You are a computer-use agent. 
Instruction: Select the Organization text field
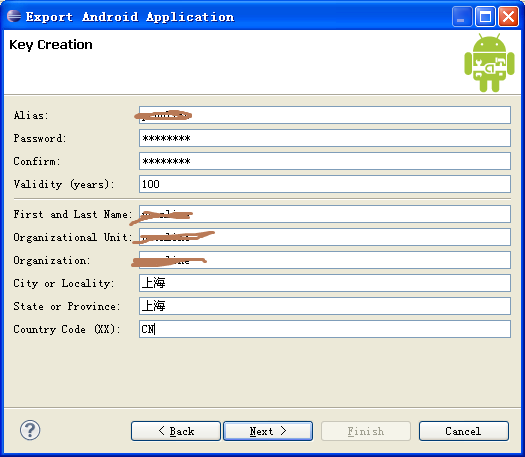coord(325,260)
